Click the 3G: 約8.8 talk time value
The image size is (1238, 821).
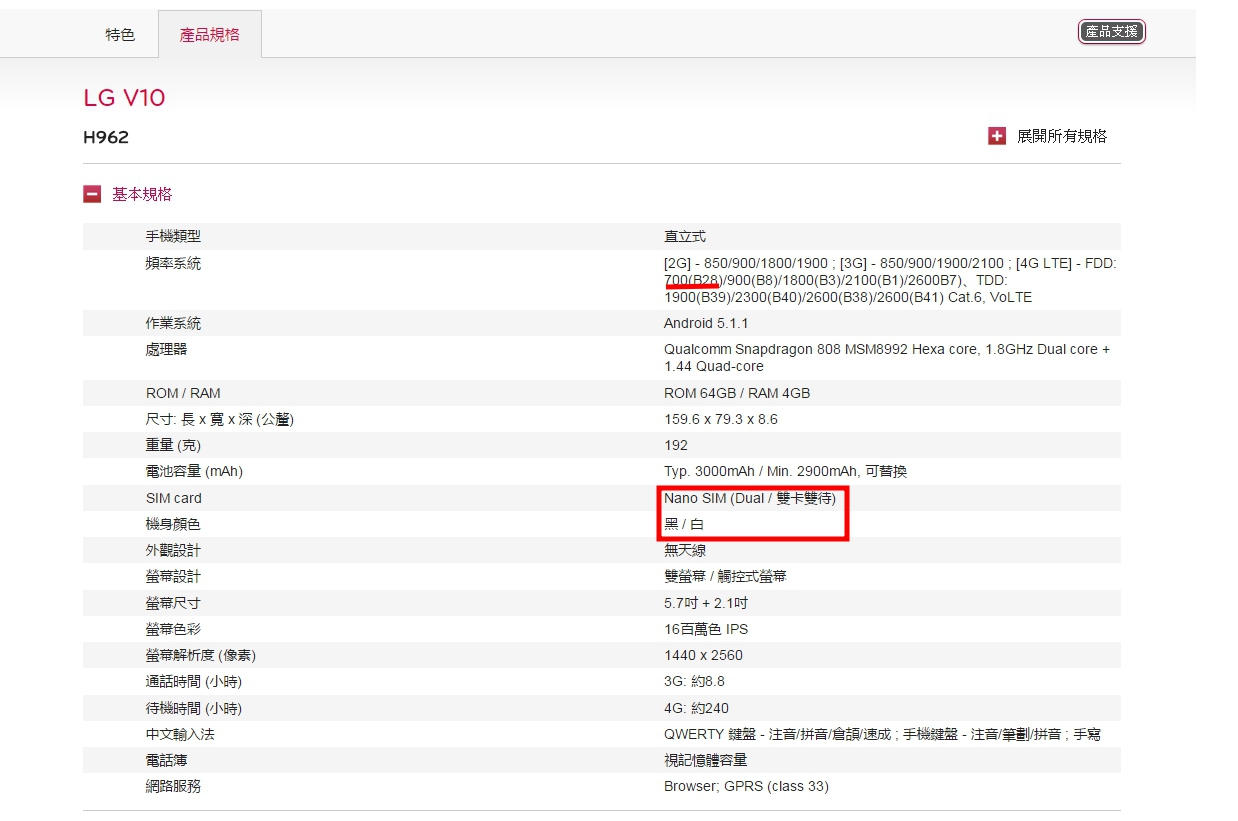(x=694, y=681)
